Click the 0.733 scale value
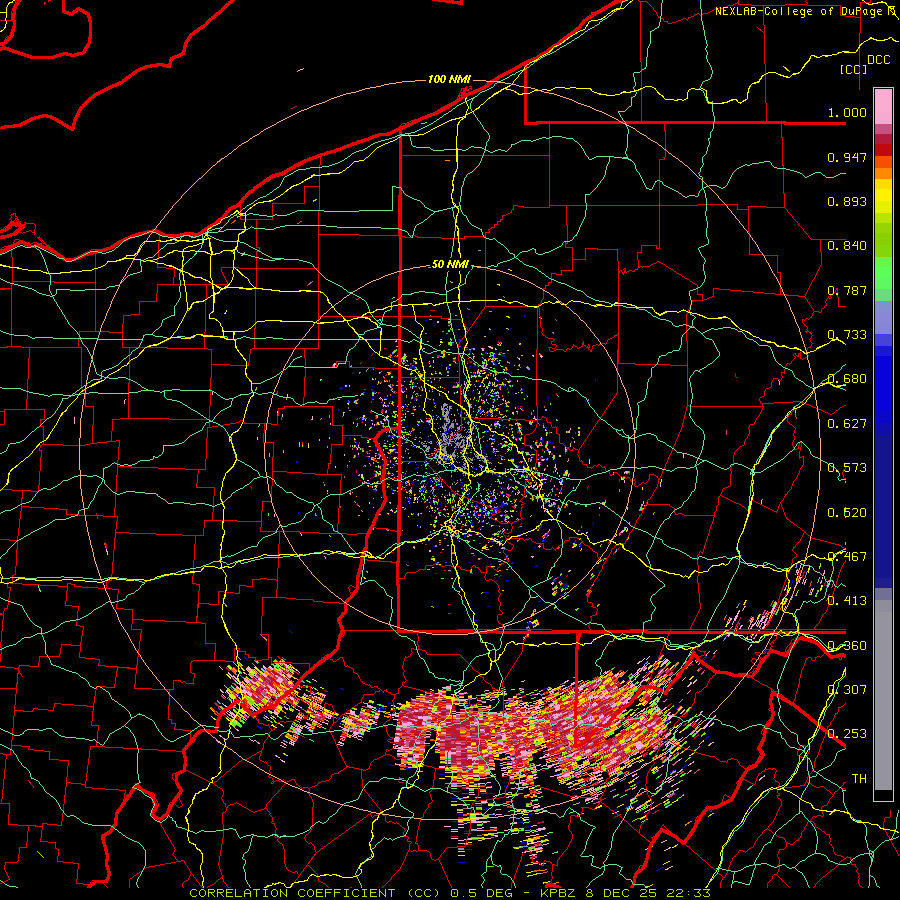Viewport: 900px width, 900px height. pyautogui.click(x=847, y=335)
